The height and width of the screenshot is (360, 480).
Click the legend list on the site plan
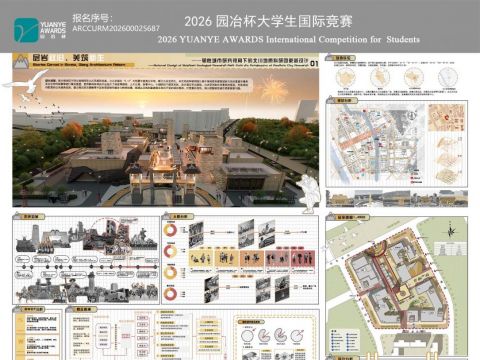point(344,341)
